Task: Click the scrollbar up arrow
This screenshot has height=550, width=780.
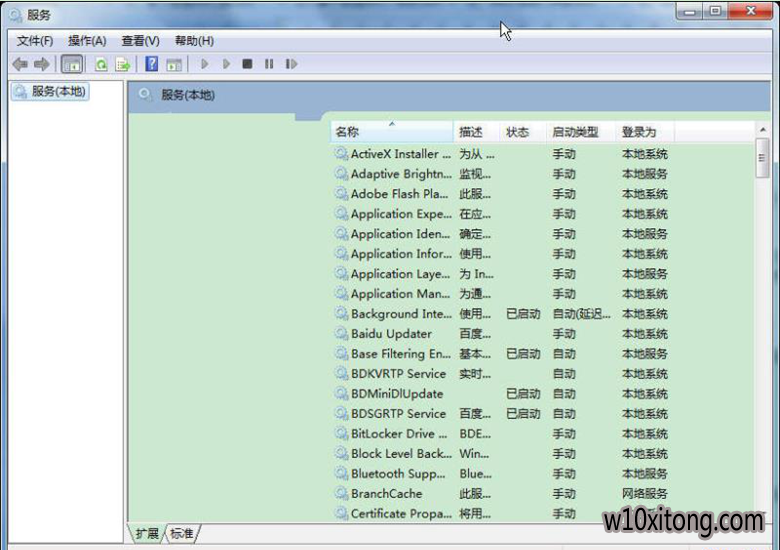Action: coord(763,130)
